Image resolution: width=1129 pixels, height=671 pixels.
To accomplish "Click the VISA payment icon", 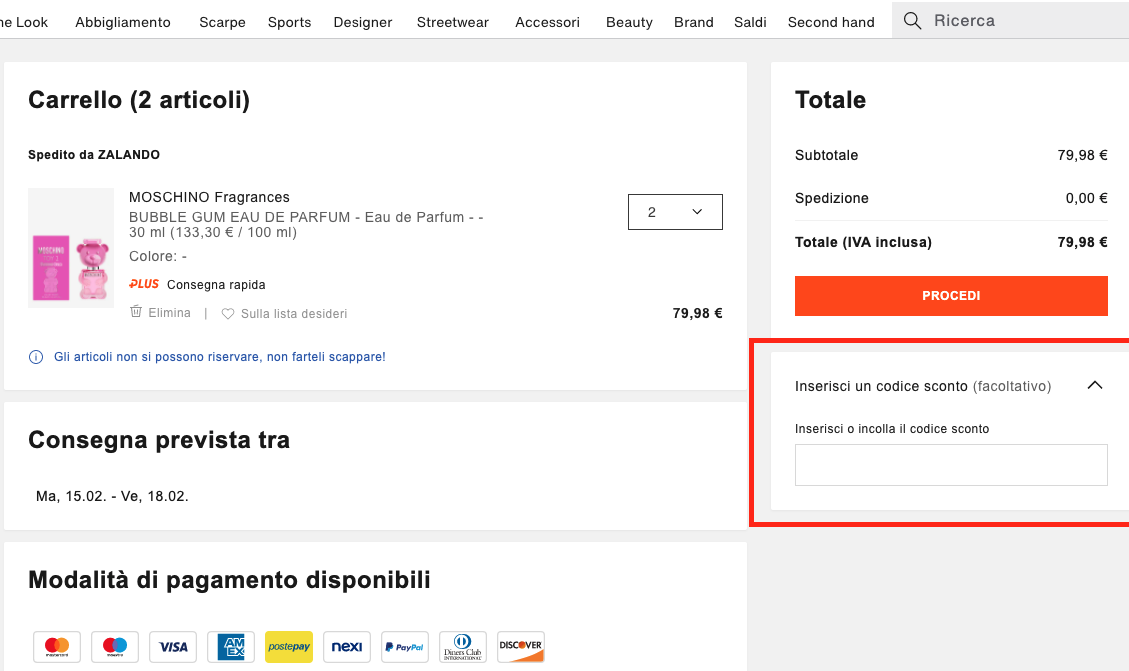I will [173, 647].
